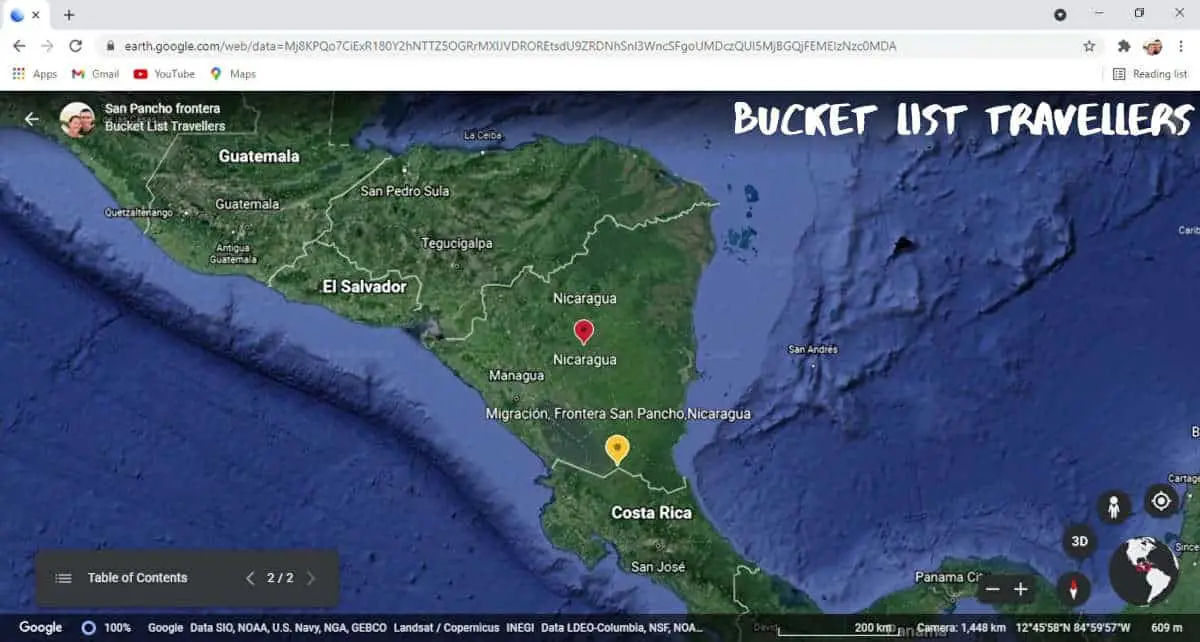Click the Bucket List Travellers profile avatar

[78, 117]
